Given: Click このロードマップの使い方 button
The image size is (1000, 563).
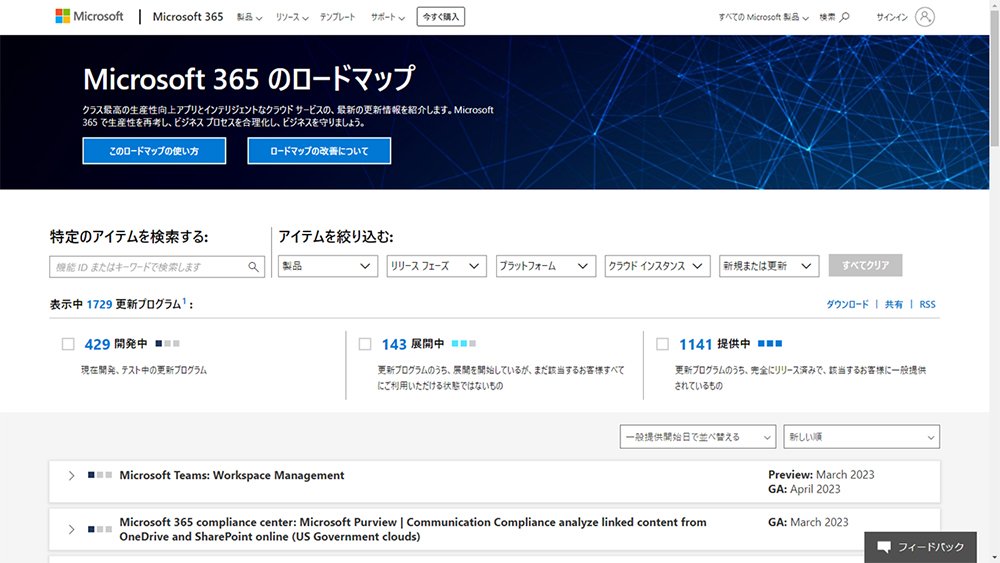Looking at the screenshot, I should point(154,151).
